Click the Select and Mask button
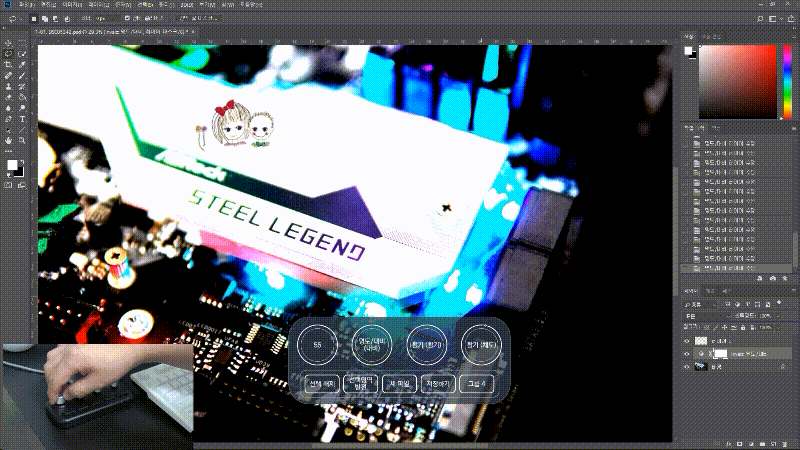Viewport: 800px width, 450px height. (198, 18)
